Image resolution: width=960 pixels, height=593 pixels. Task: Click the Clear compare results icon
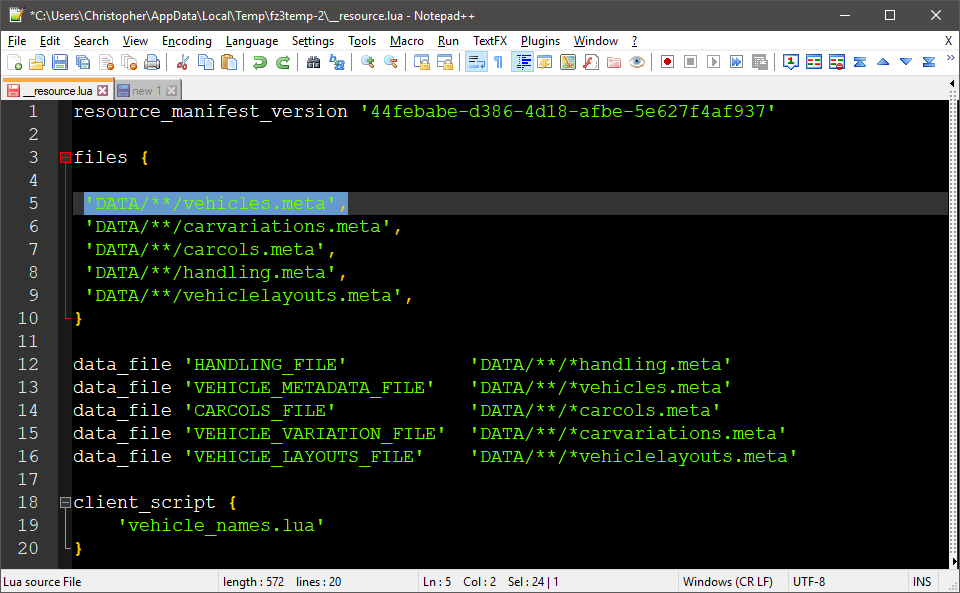pyautogui.click(x=837, y=62)
